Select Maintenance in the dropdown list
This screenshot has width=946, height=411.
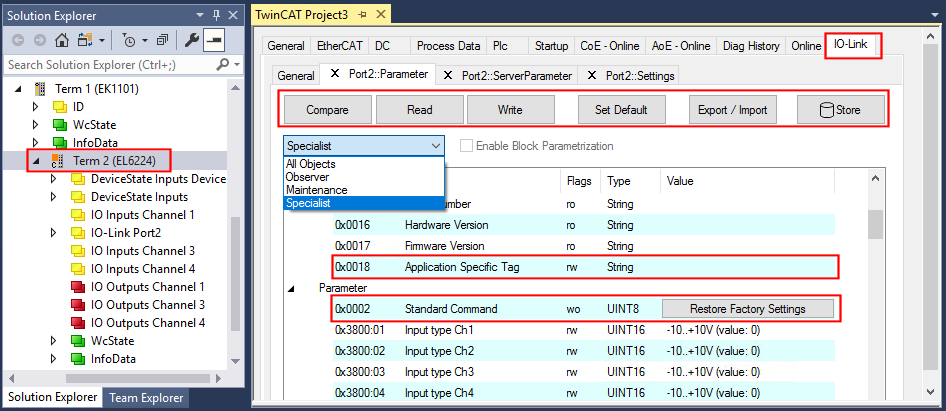click(317, 190)
